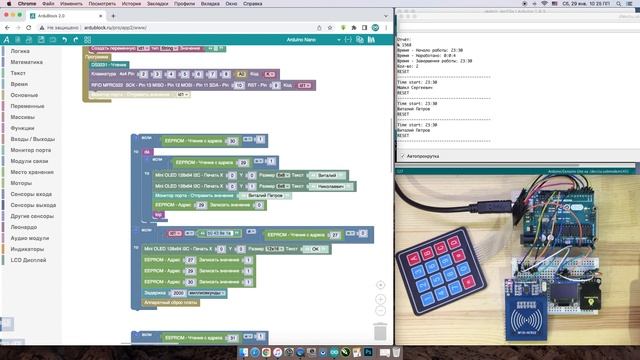The width and height of the screenshot is (640, 360).
Task: Click the ArduBlock logo icon in the toolbar
Action: tap(6, 40)
